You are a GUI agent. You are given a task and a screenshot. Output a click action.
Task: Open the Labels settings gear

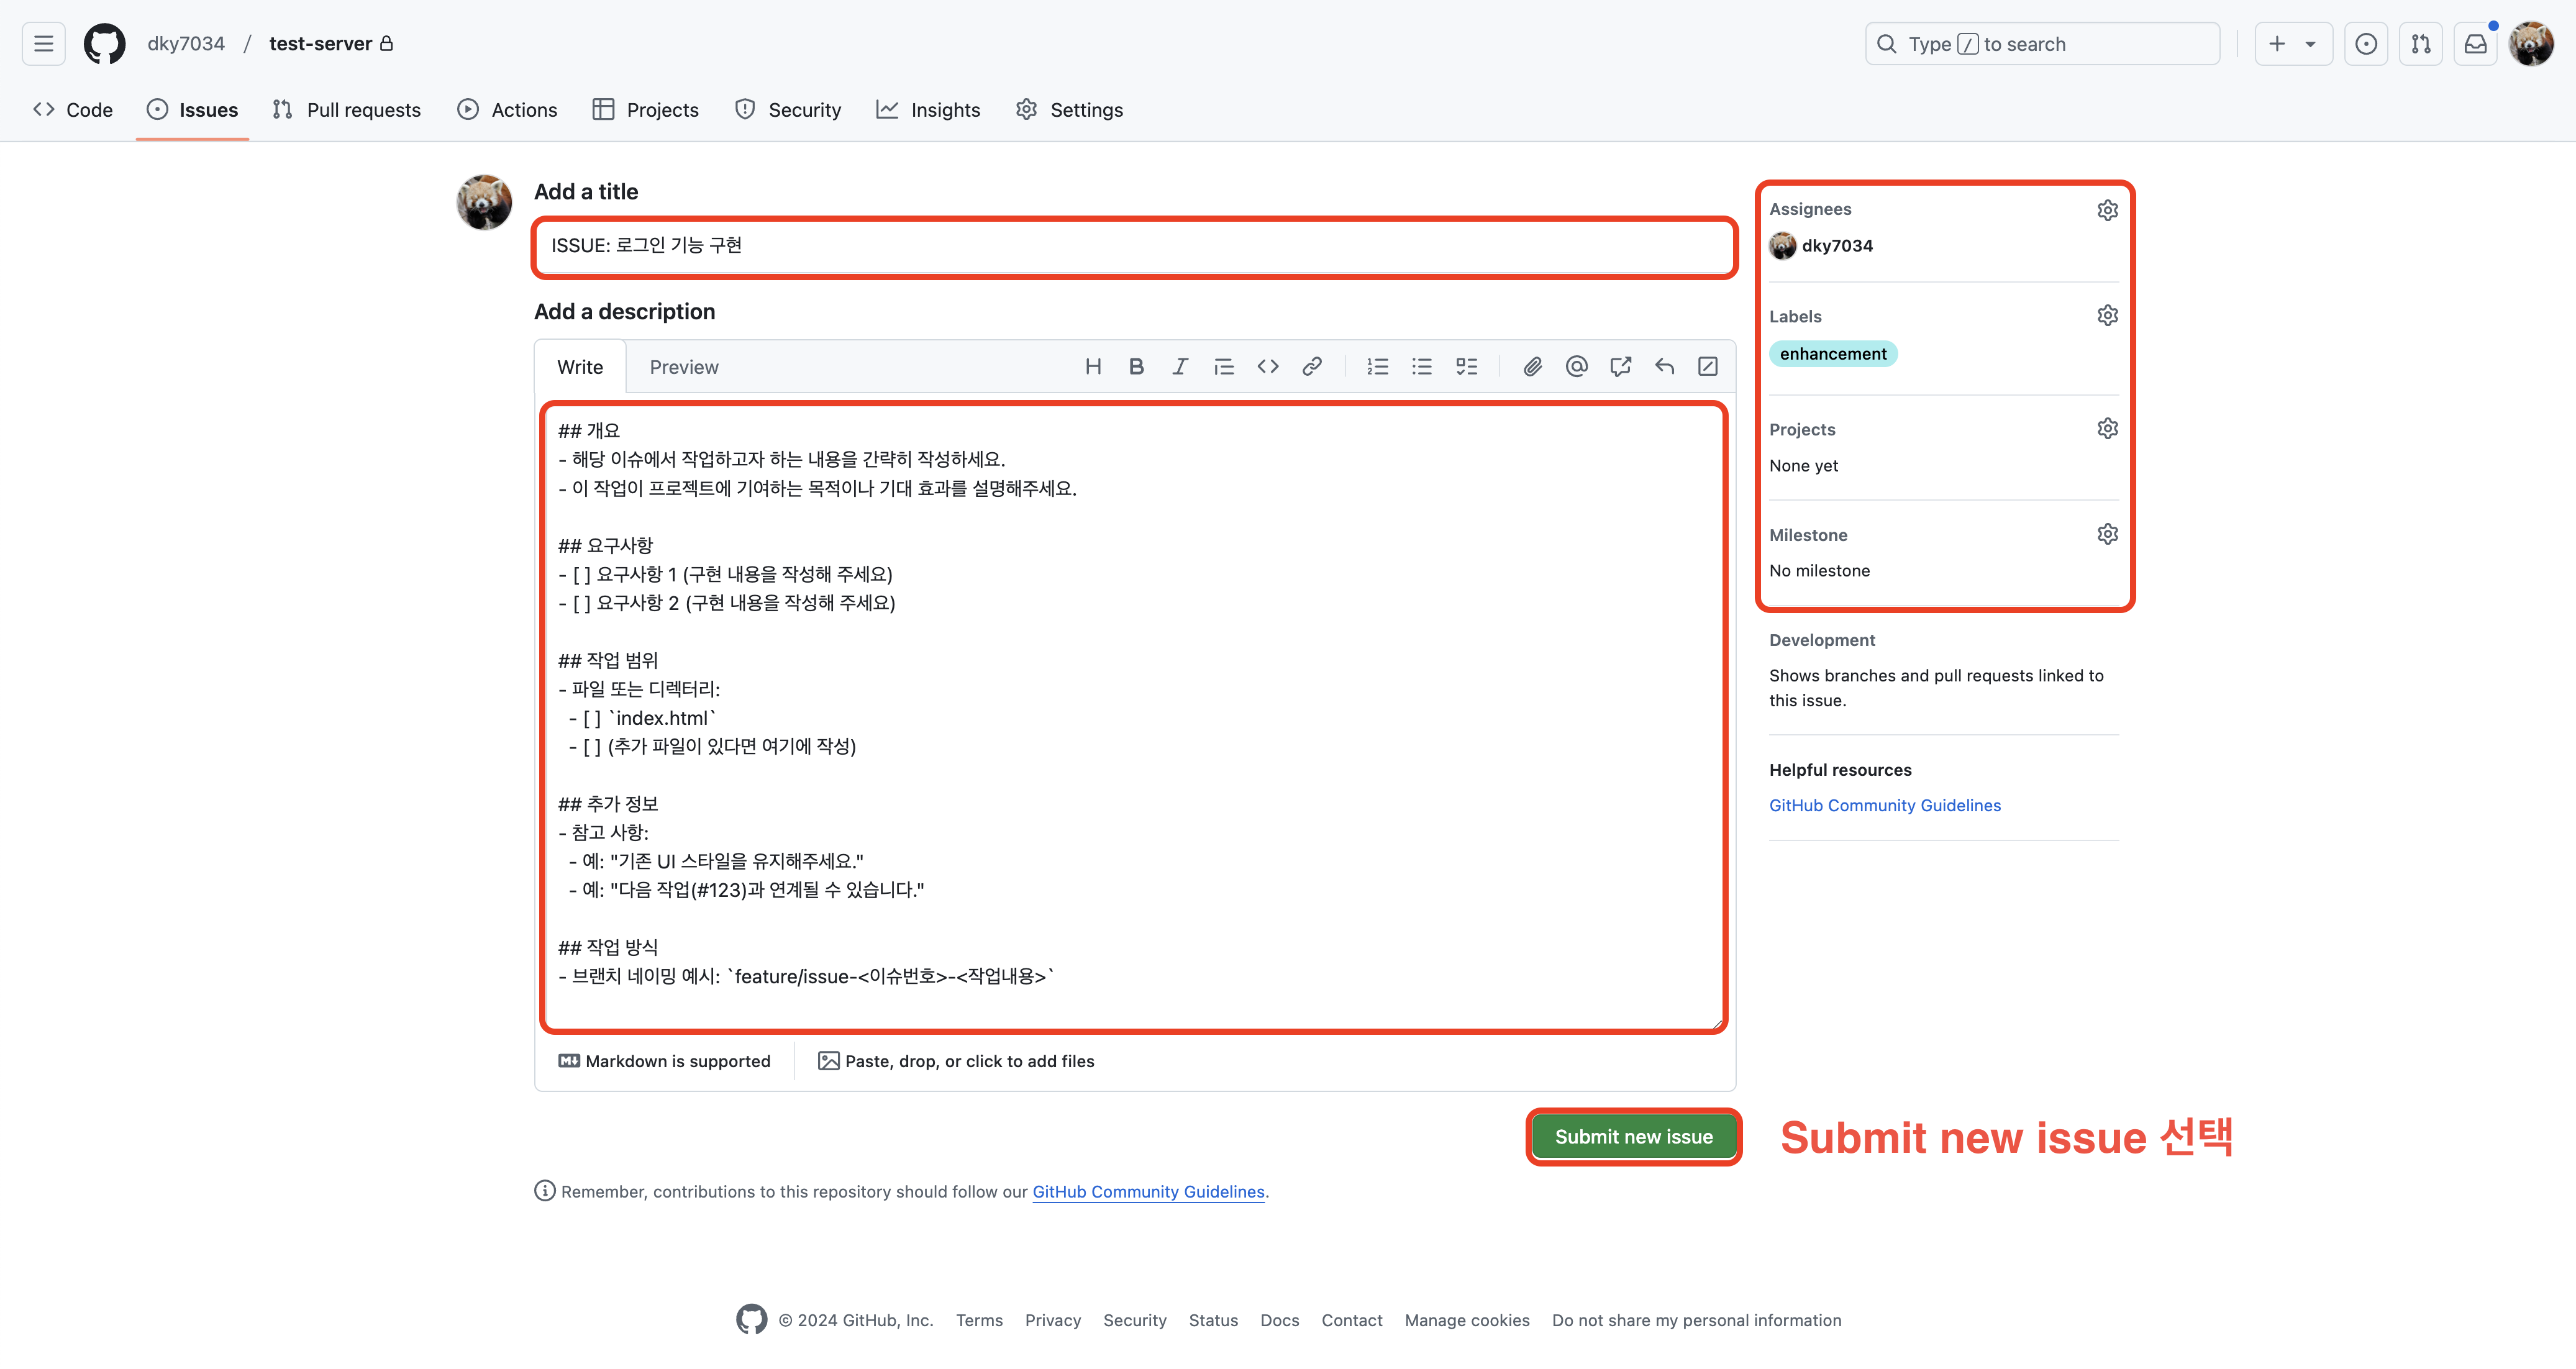[2107, 316]
